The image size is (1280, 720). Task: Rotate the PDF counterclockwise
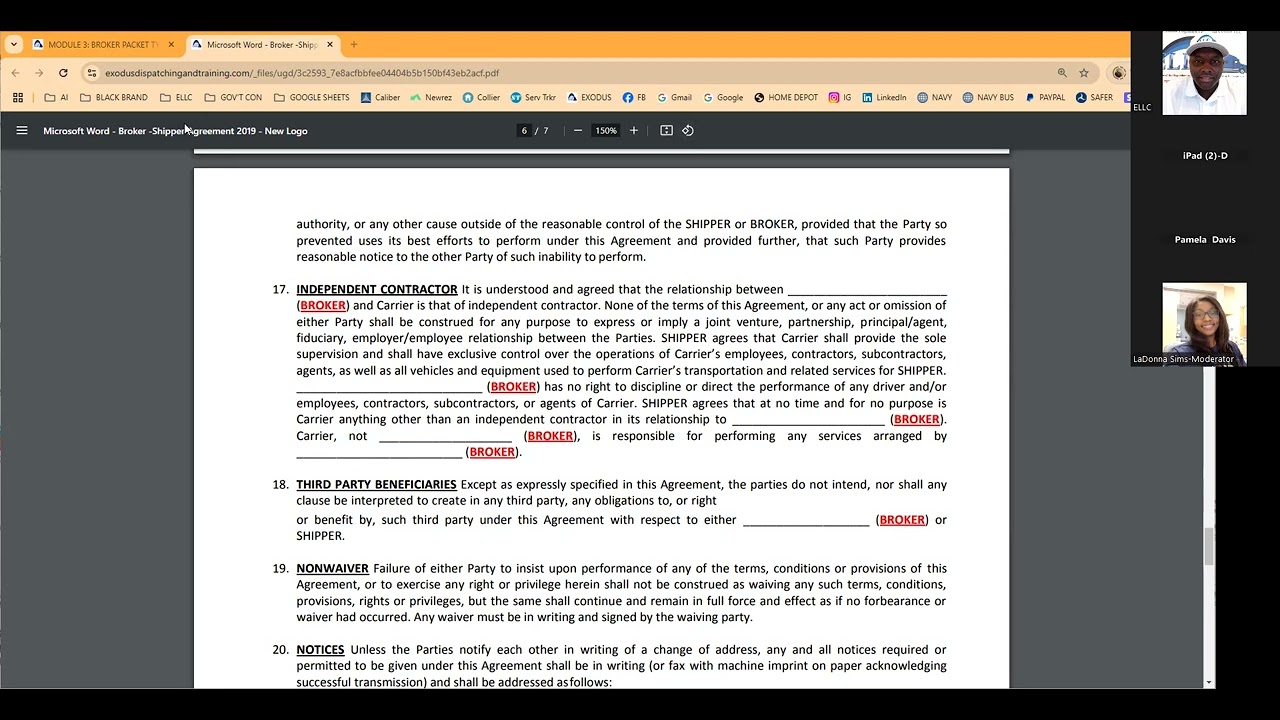click(688, 130)
